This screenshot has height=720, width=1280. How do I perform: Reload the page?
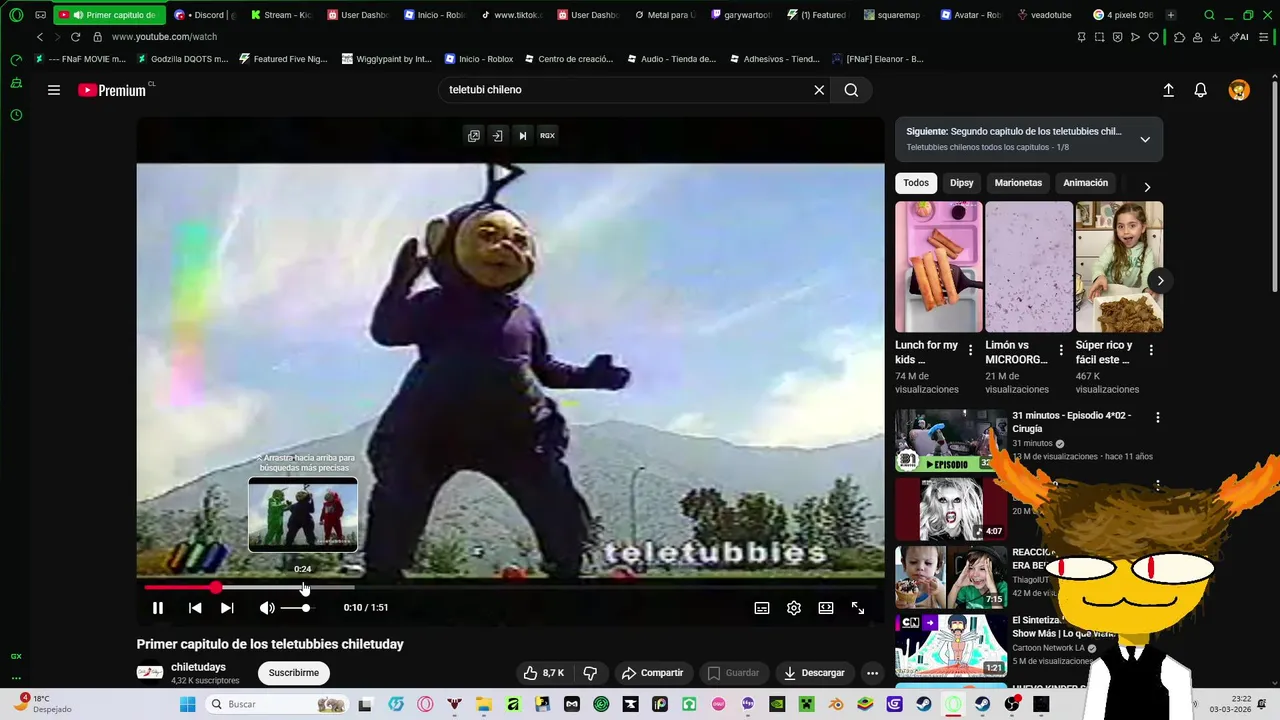click(x=75, y=37)
